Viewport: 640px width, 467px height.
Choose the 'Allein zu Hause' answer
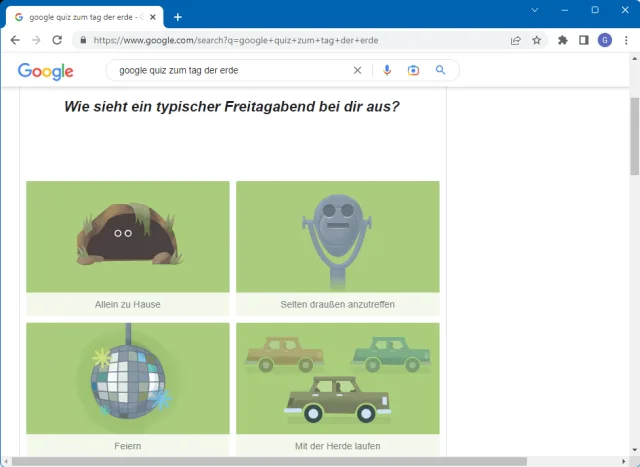click(128, 248)
